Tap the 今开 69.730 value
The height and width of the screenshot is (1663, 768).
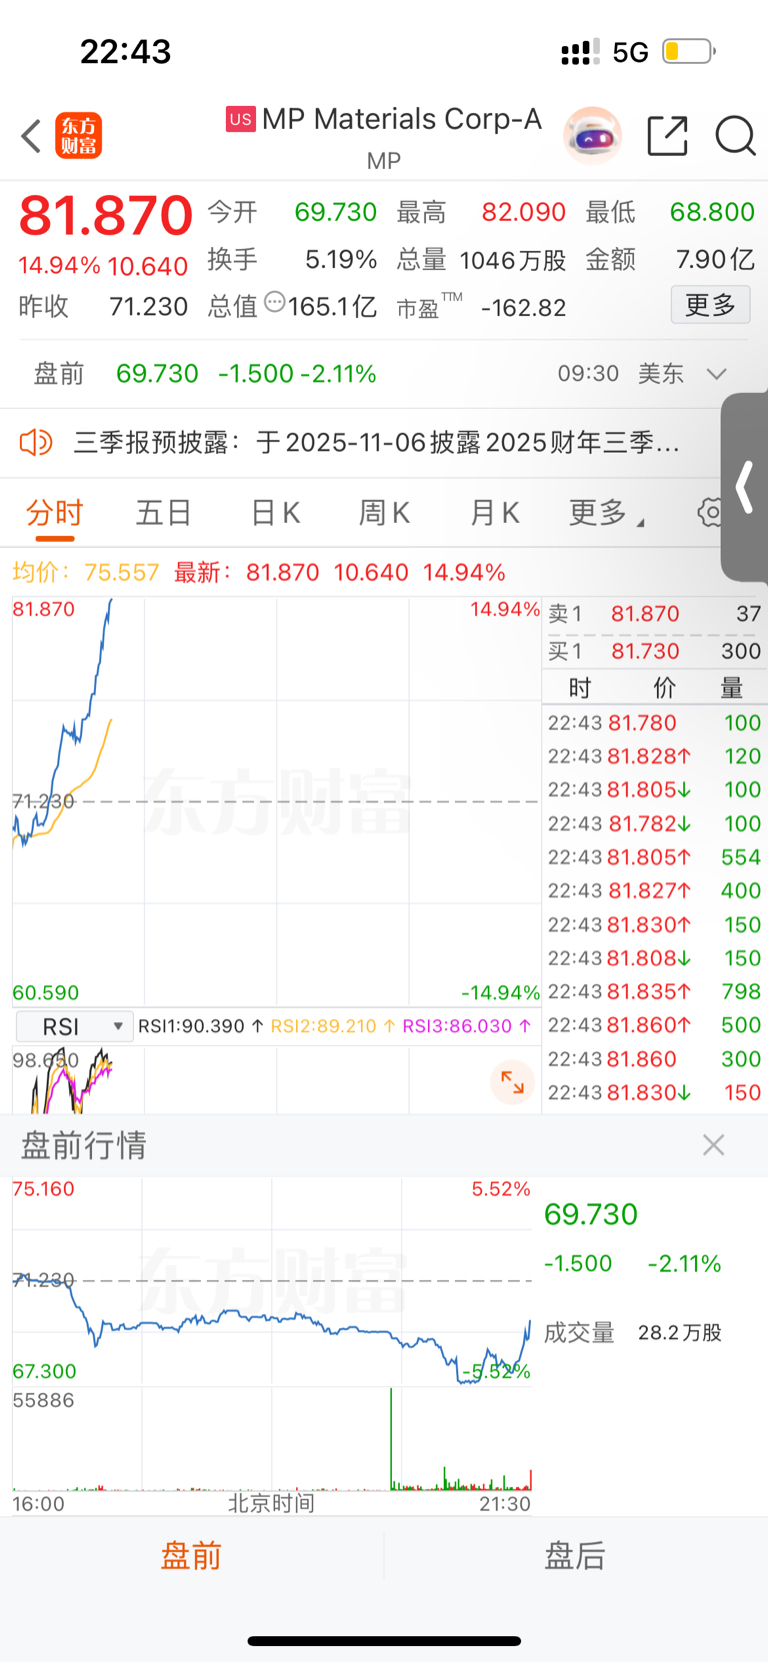tap(292, 212)
